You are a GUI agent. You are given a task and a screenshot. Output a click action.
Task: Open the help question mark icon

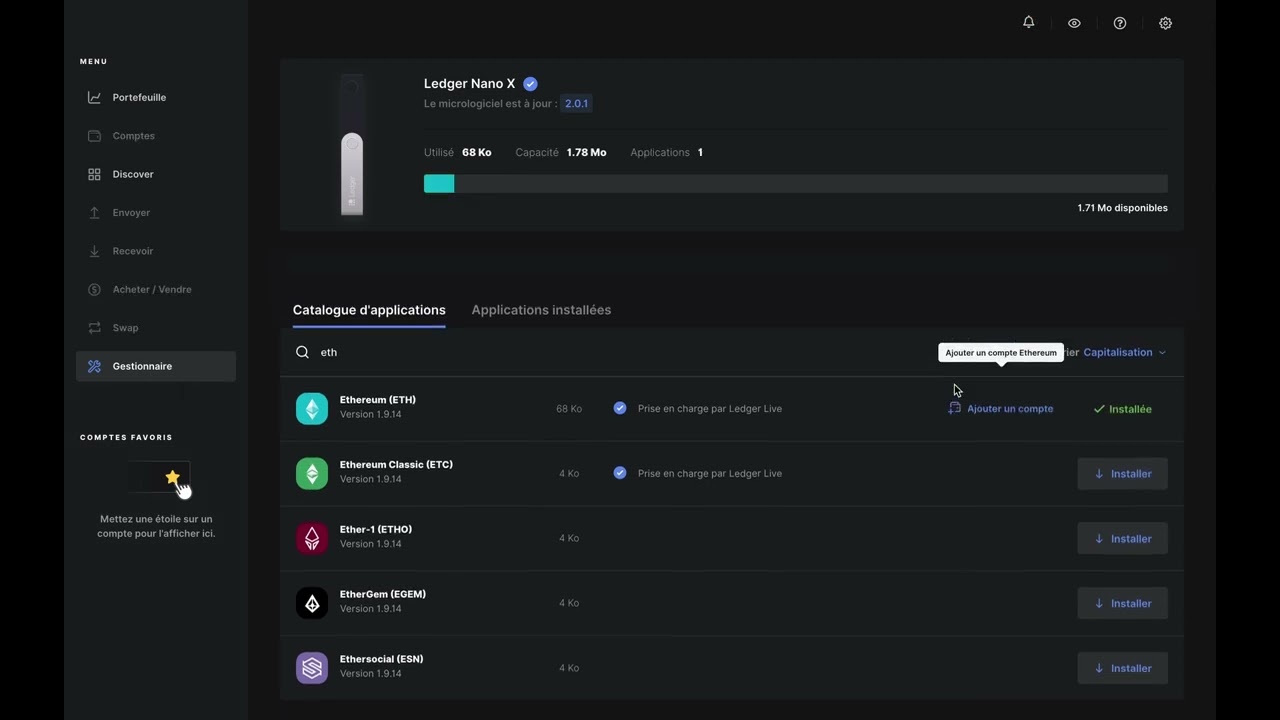pyautogui.click(x=1120, y=23)
